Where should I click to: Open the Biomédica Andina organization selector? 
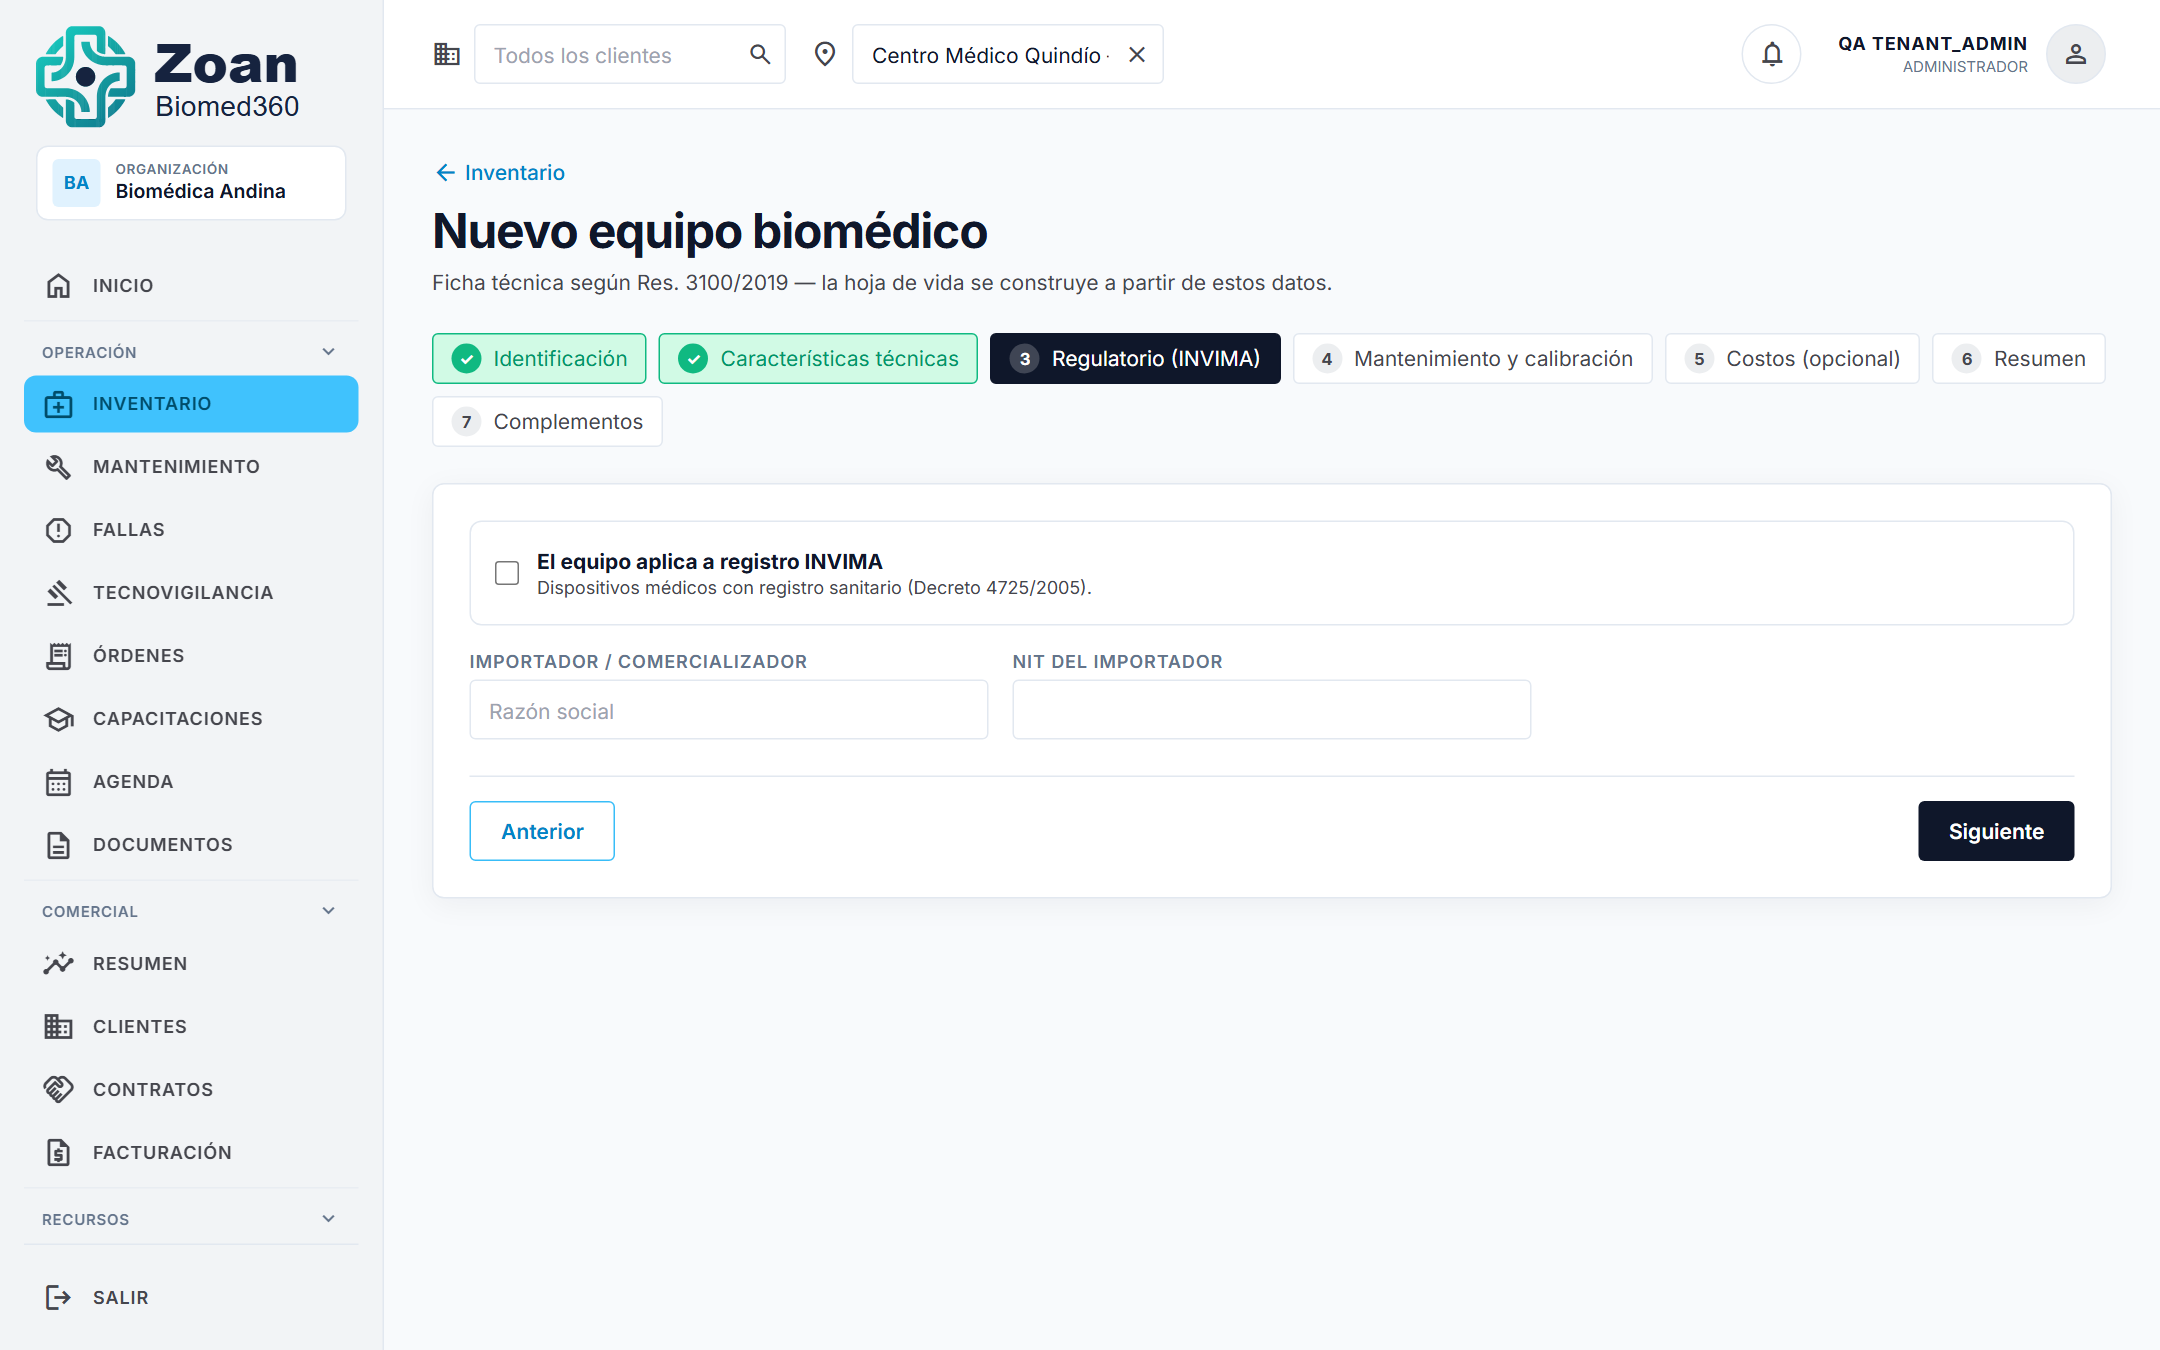click(x=191, y=183)
